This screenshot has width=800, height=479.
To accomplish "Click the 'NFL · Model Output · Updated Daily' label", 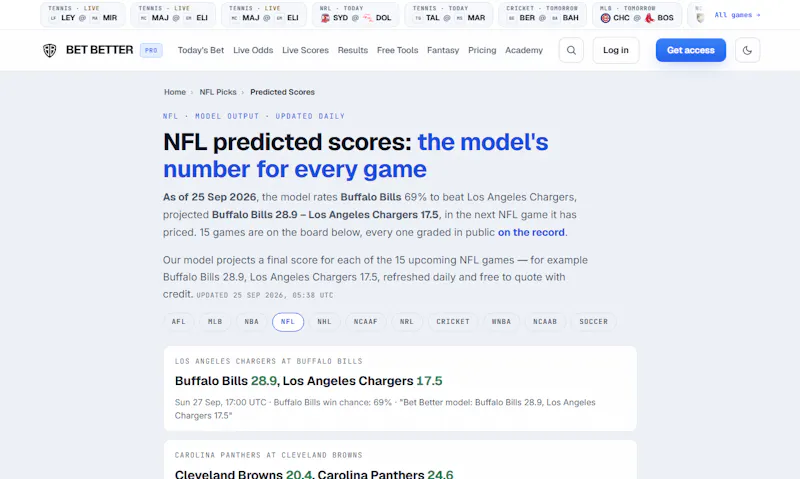I will coord(254,116).
